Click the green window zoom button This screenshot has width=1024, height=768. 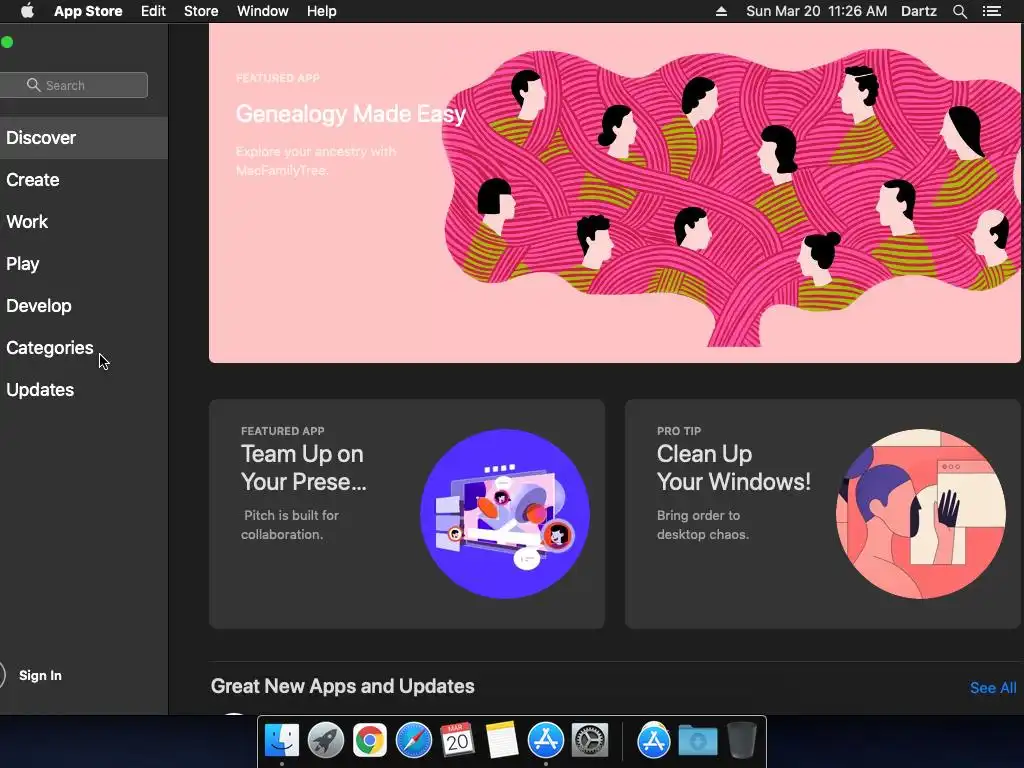coord(7,42)
